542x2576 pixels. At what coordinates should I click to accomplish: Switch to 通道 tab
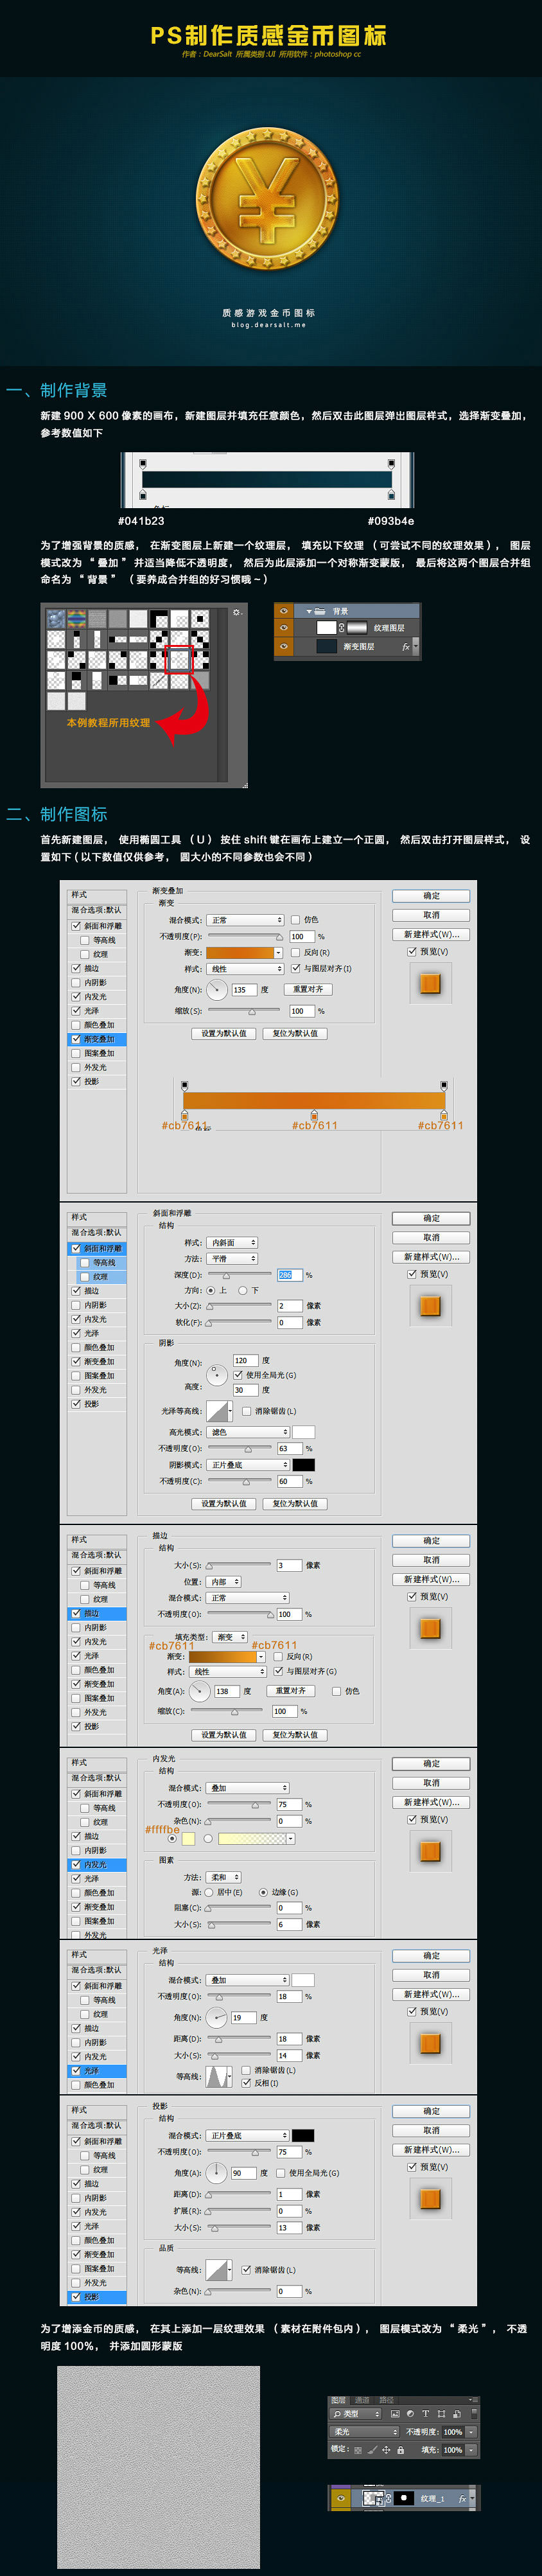(362, 2400)
